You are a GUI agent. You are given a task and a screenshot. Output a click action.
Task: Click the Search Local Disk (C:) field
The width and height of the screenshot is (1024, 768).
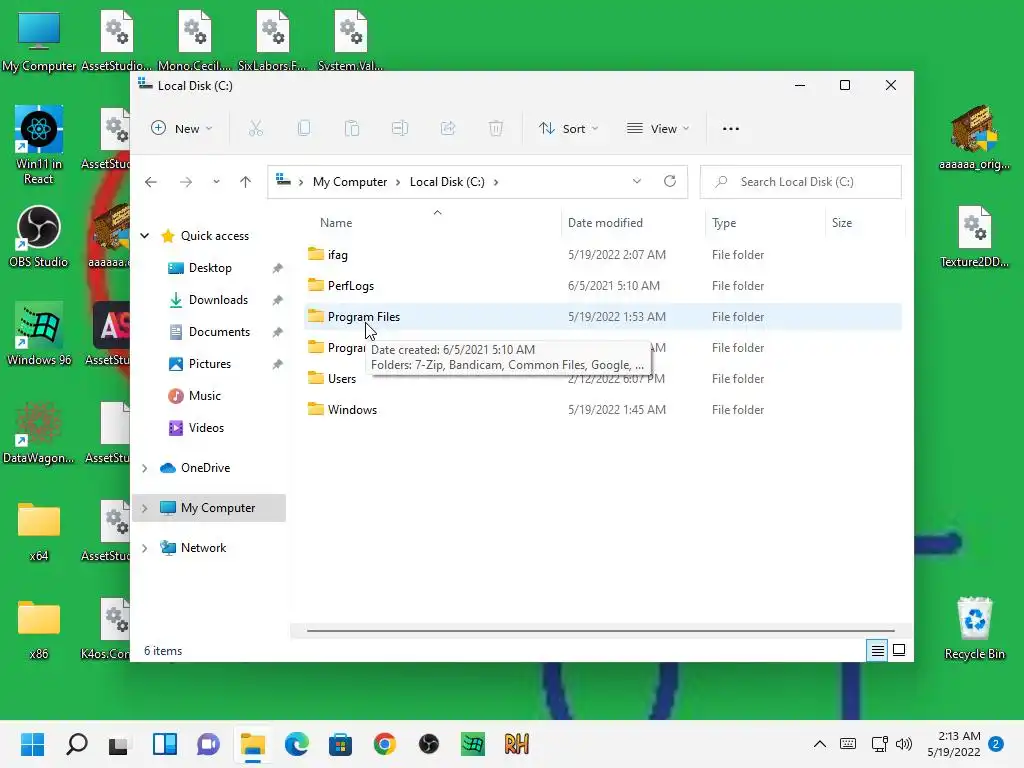tap(801, 182)
